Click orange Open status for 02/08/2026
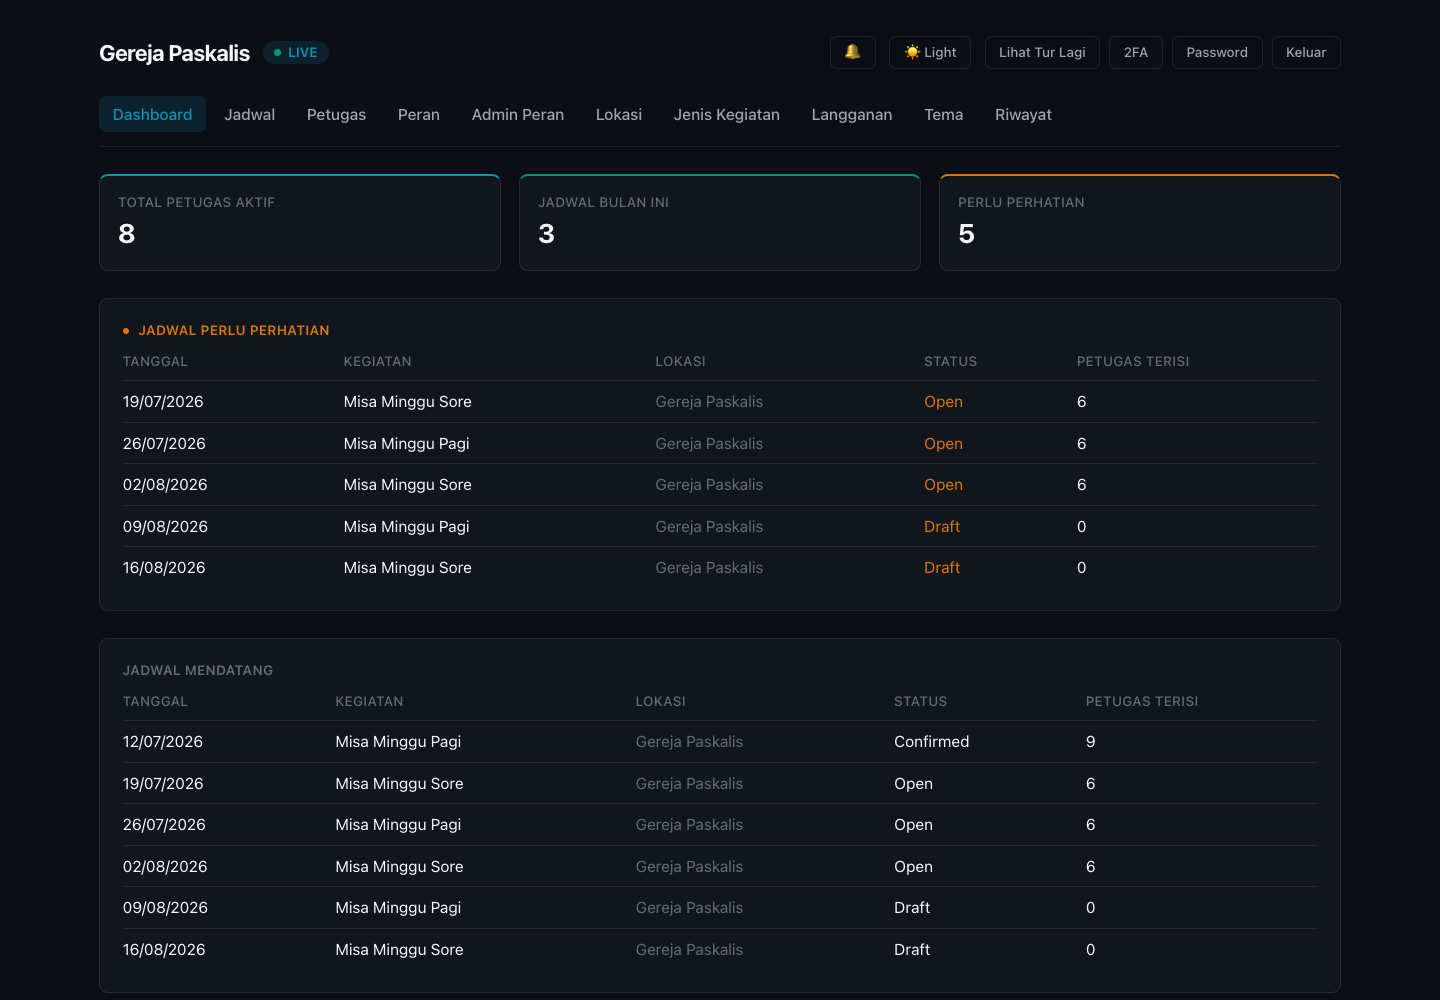This screenshot has width=1440, height=1000. pyautogui.click(x=943, y=485)
